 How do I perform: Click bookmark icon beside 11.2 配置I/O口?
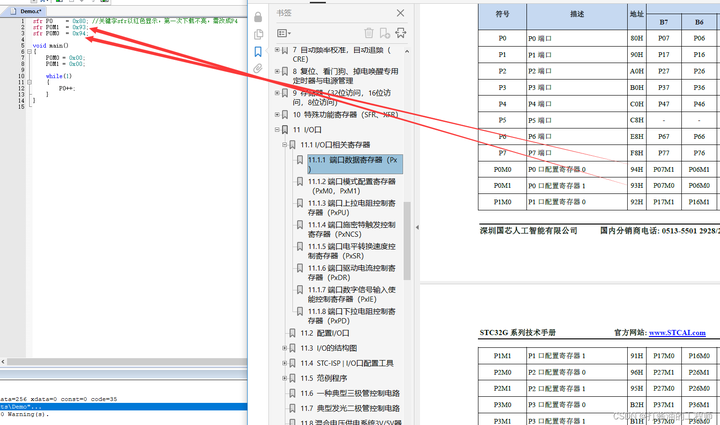[x=292, y=333]
